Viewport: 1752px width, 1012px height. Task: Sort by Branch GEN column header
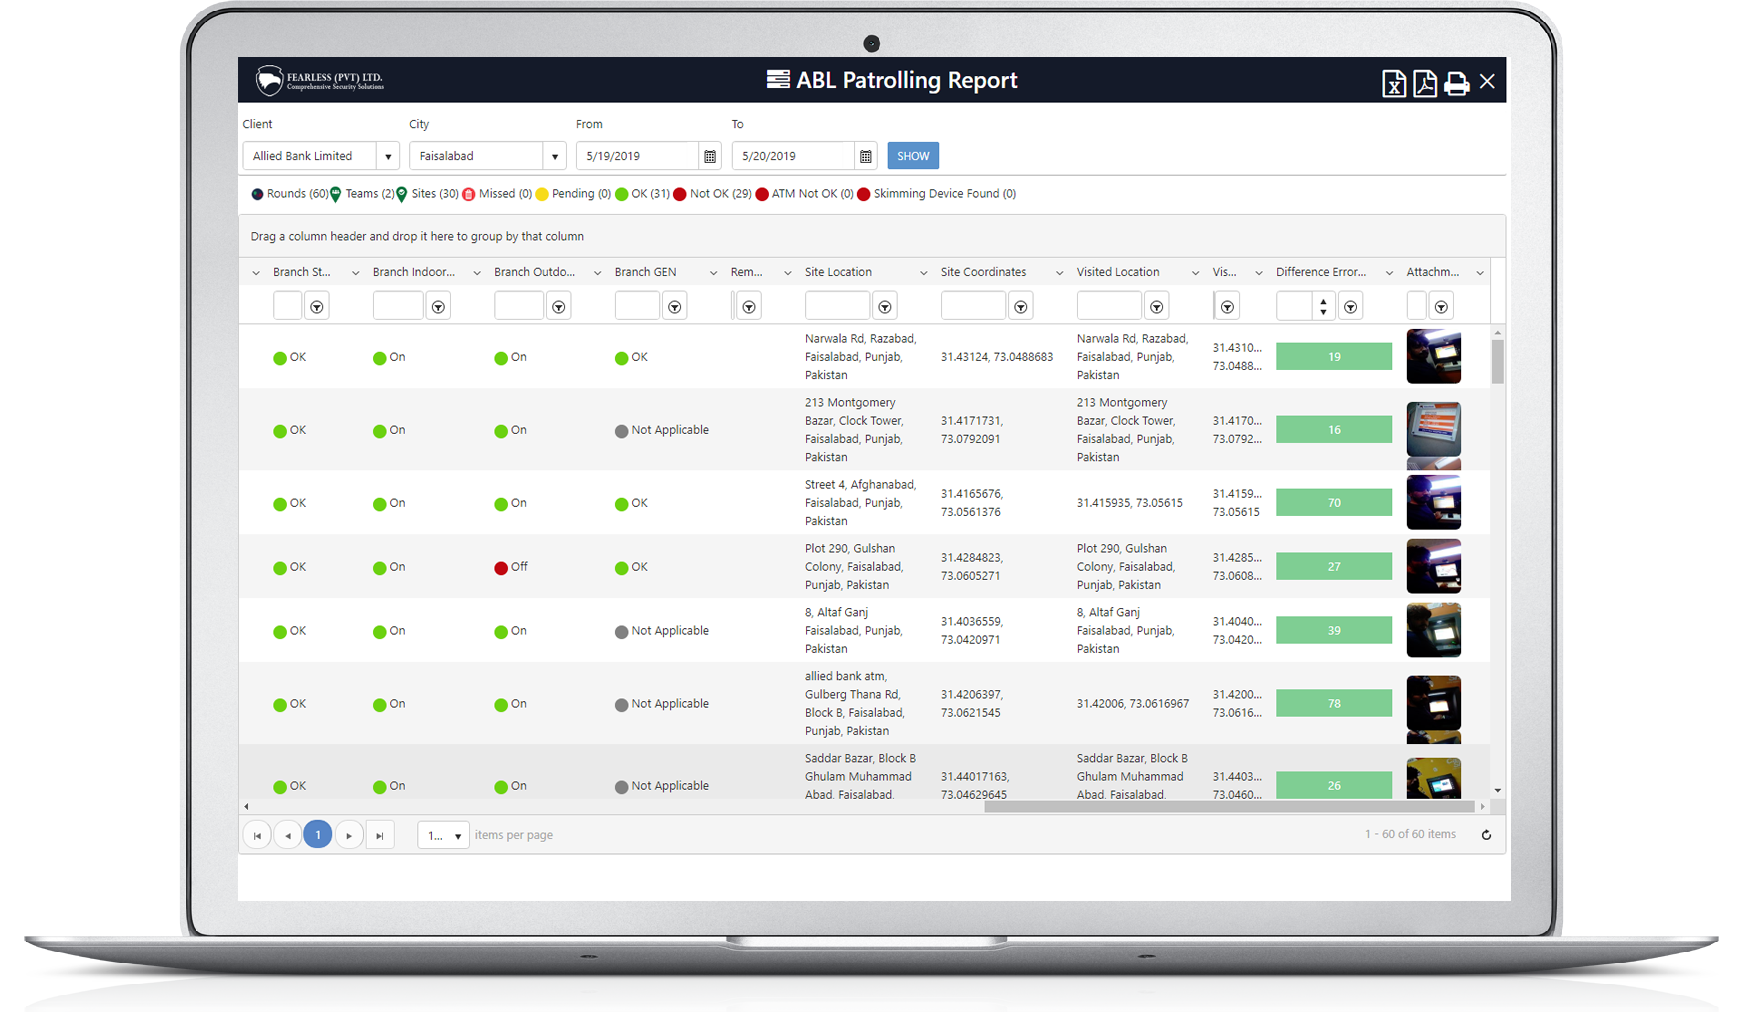pos(645,272)
